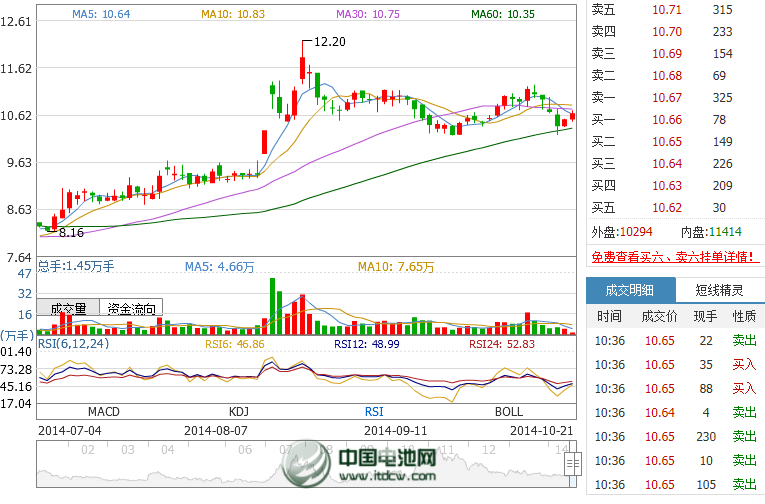Viewport: 765px width, 504px height.
Task: Switch to 资金流向 capital flow view
Action: (x=132, y=309)
